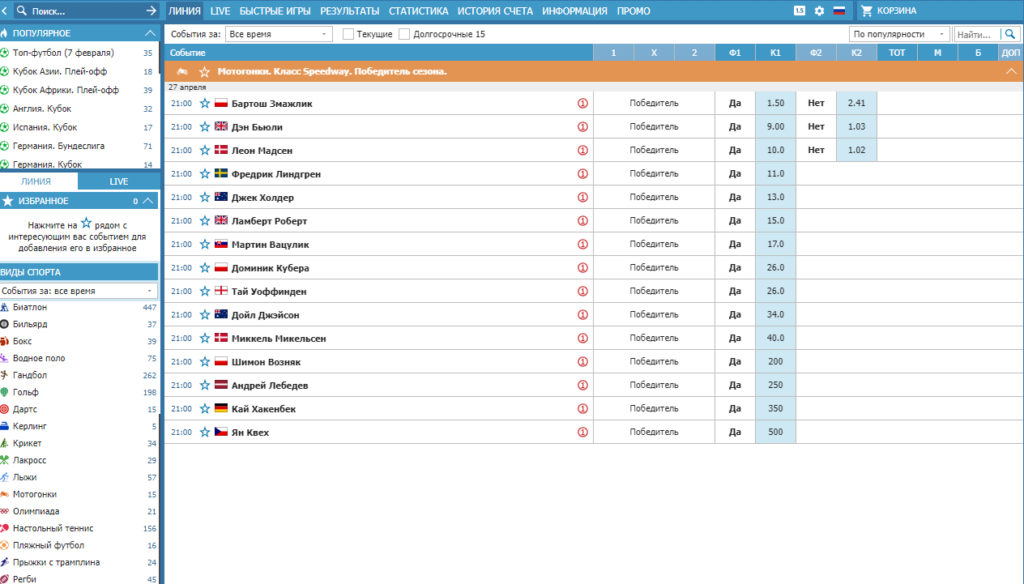Open info icon for Дэн Бьюли
The width and height of the screenshot is (1024, 584).
(583, 127)
